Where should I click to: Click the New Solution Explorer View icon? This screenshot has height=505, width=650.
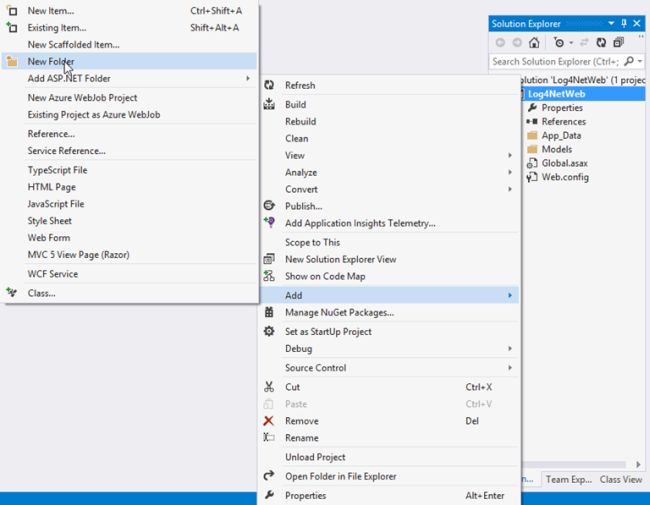(x=269, y=259)
